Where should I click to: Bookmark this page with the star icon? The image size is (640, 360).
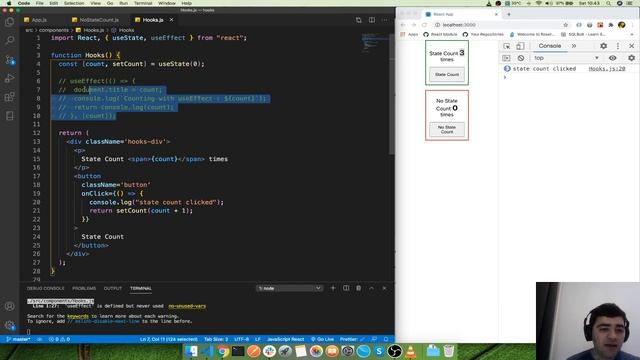(x=565, y=25)
